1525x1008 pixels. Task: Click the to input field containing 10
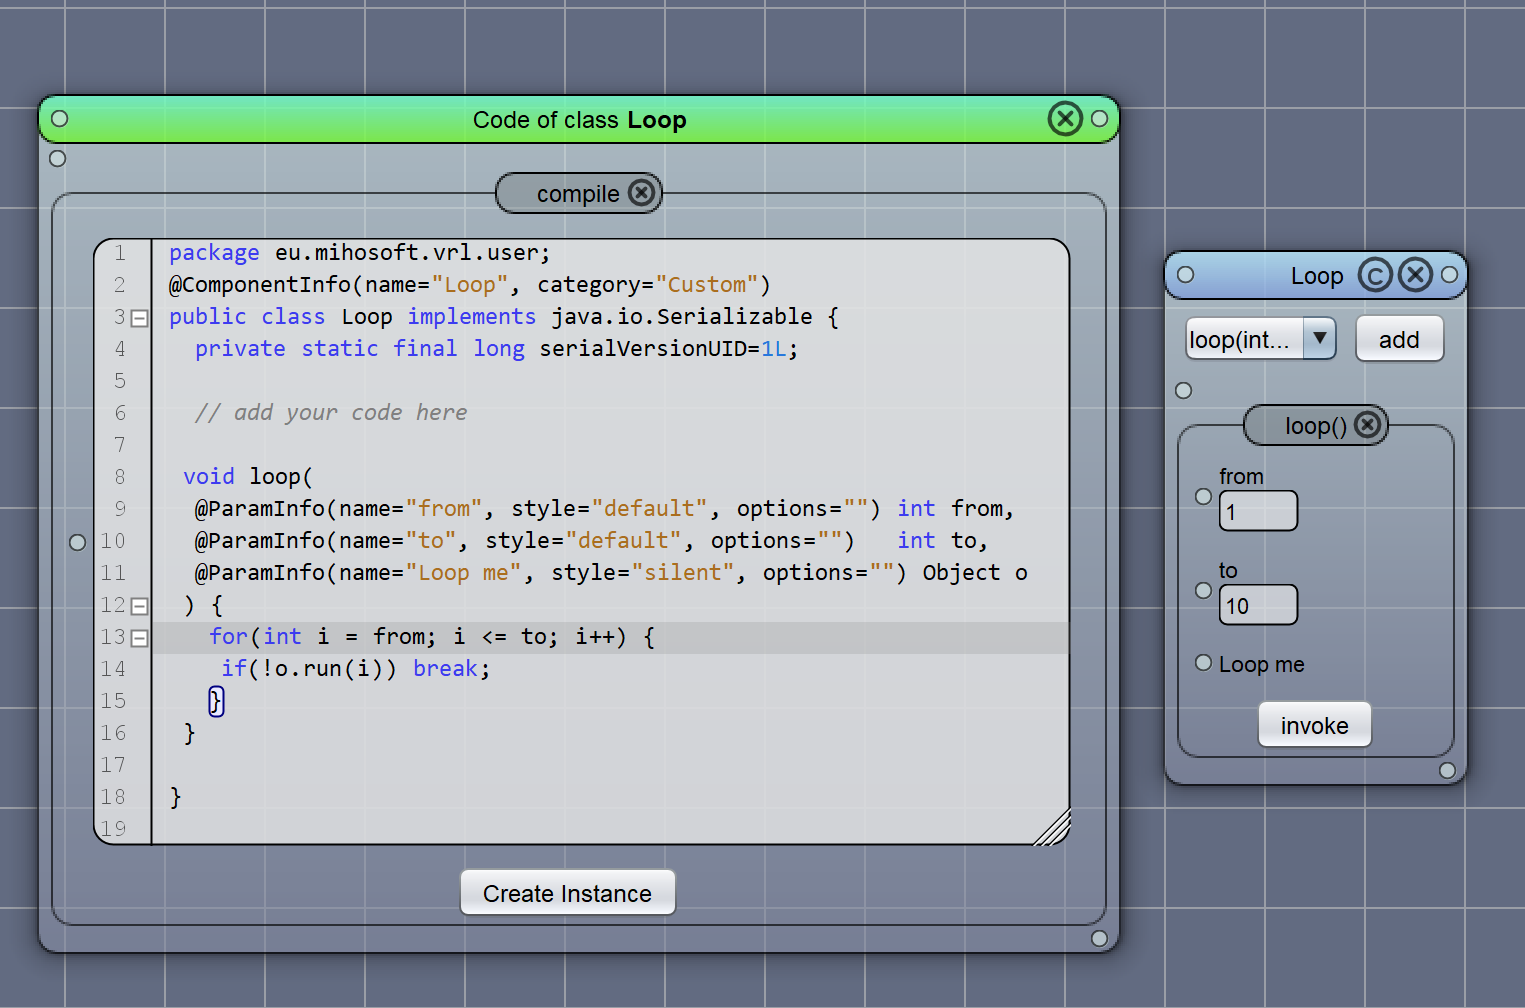1258,605
